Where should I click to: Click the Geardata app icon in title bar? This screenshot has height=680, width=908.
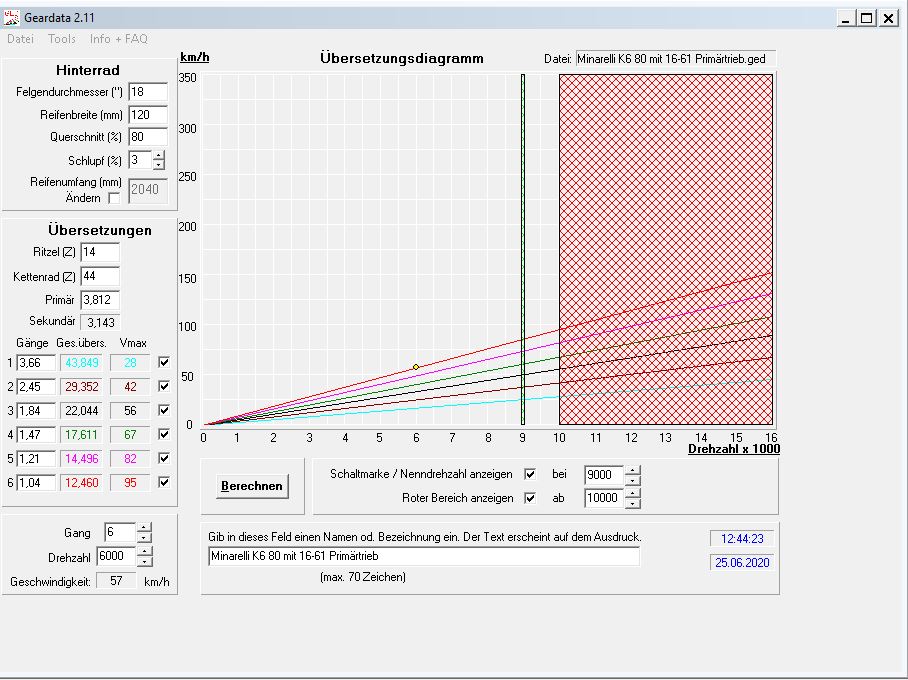[x=13, y=17]
